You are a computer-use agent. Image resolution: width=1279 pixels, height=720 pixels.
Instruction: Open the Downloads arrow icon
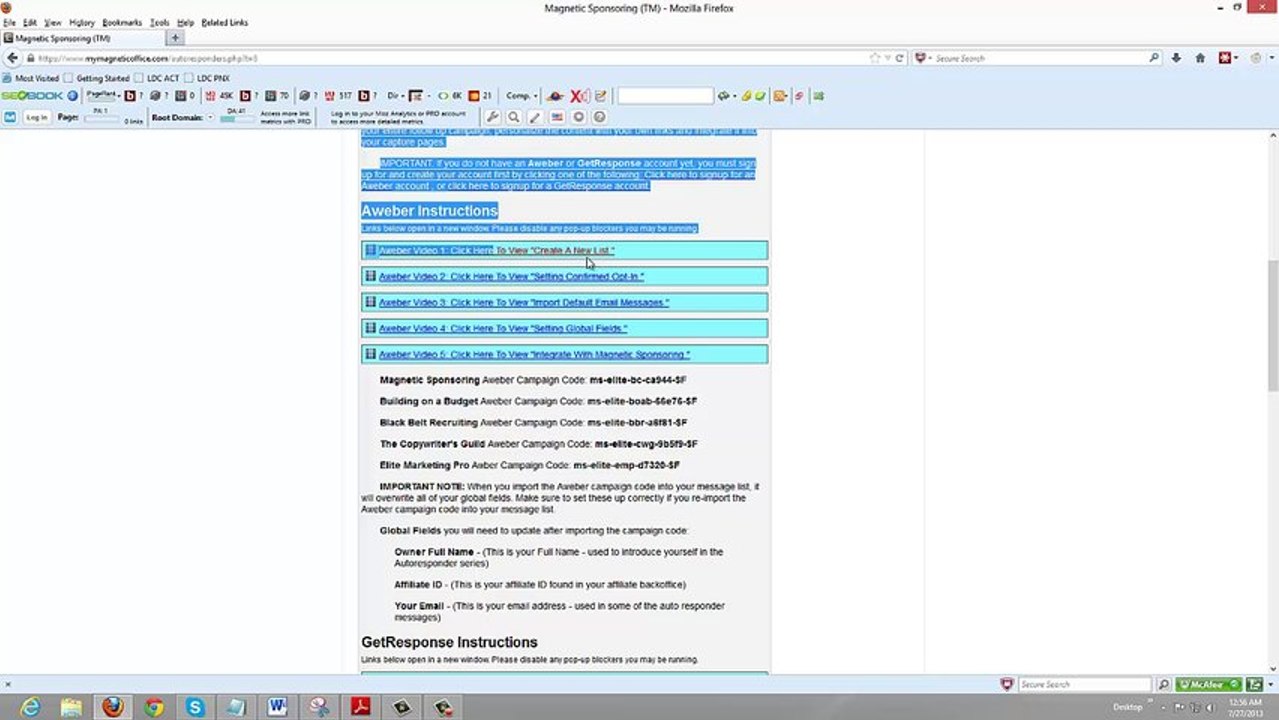point(1177,58)
